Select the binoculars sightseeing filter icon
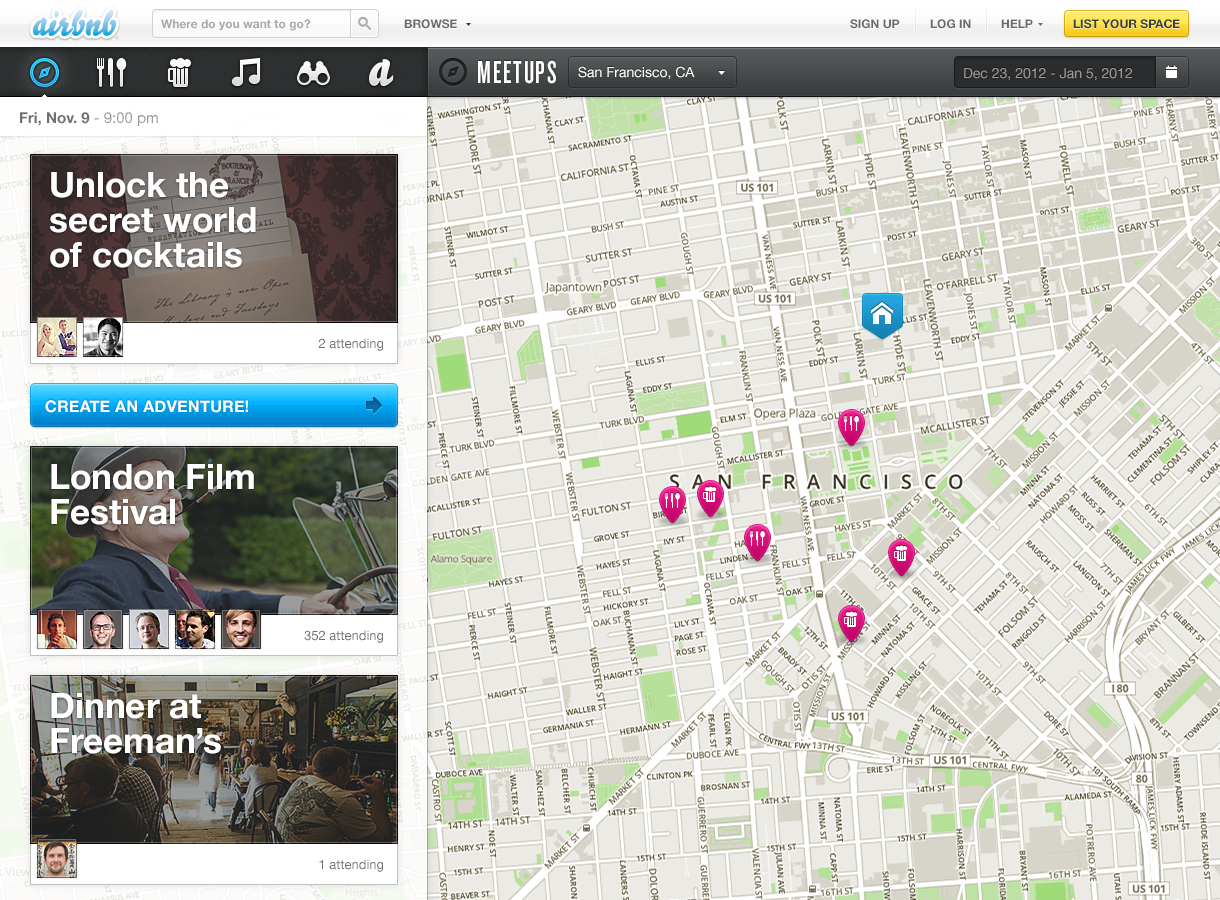 (312, 71)
